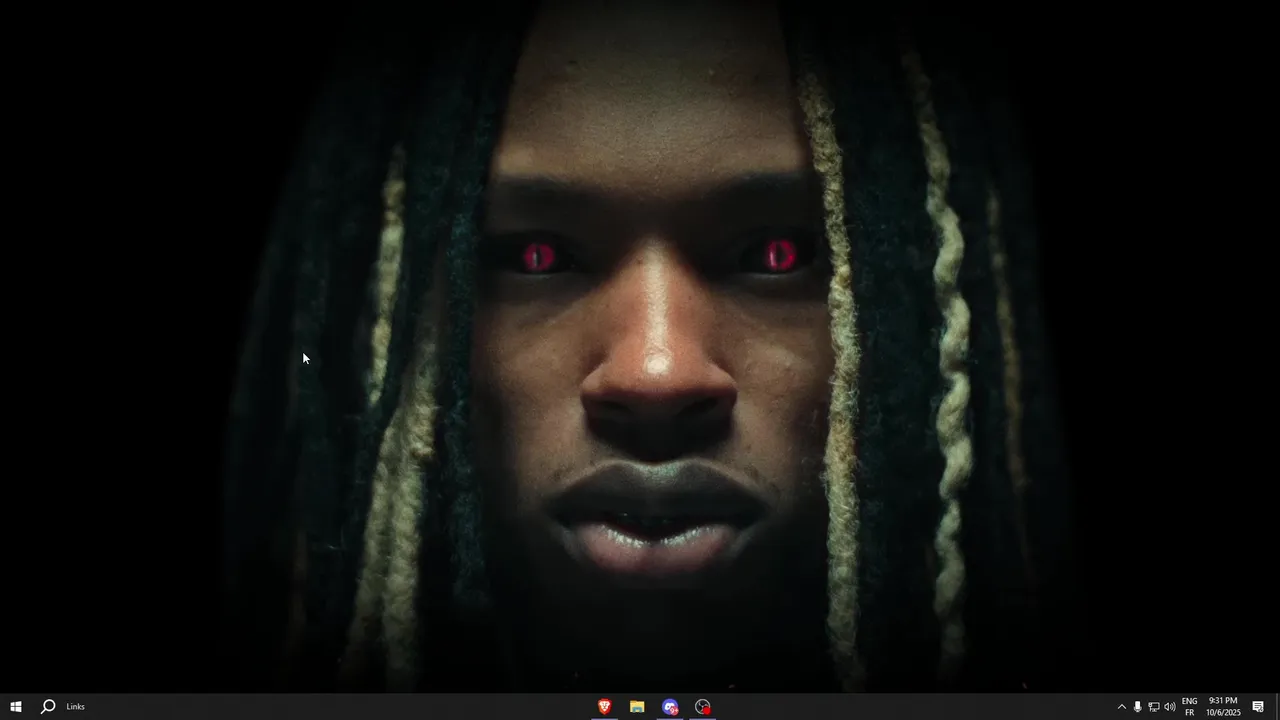Open Discord from the taskbar
The image size is (1280, 720).
[x=670, y=706]
